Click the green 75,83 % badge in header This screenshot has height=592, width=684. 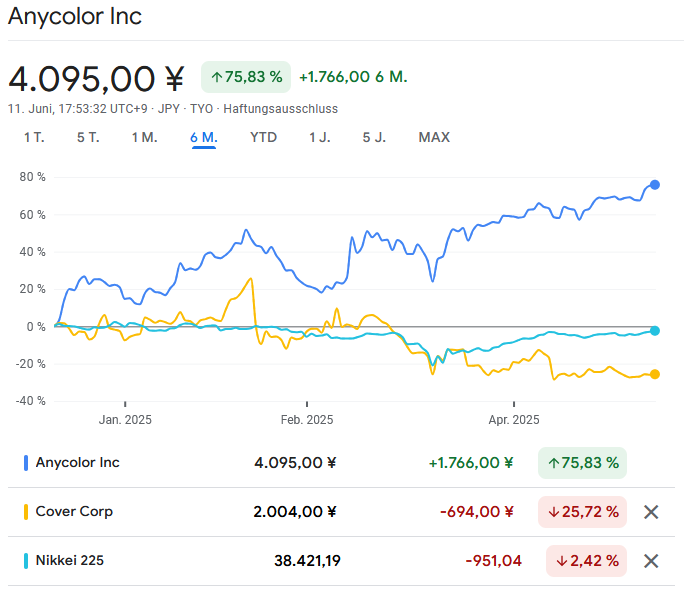(246, 77)
